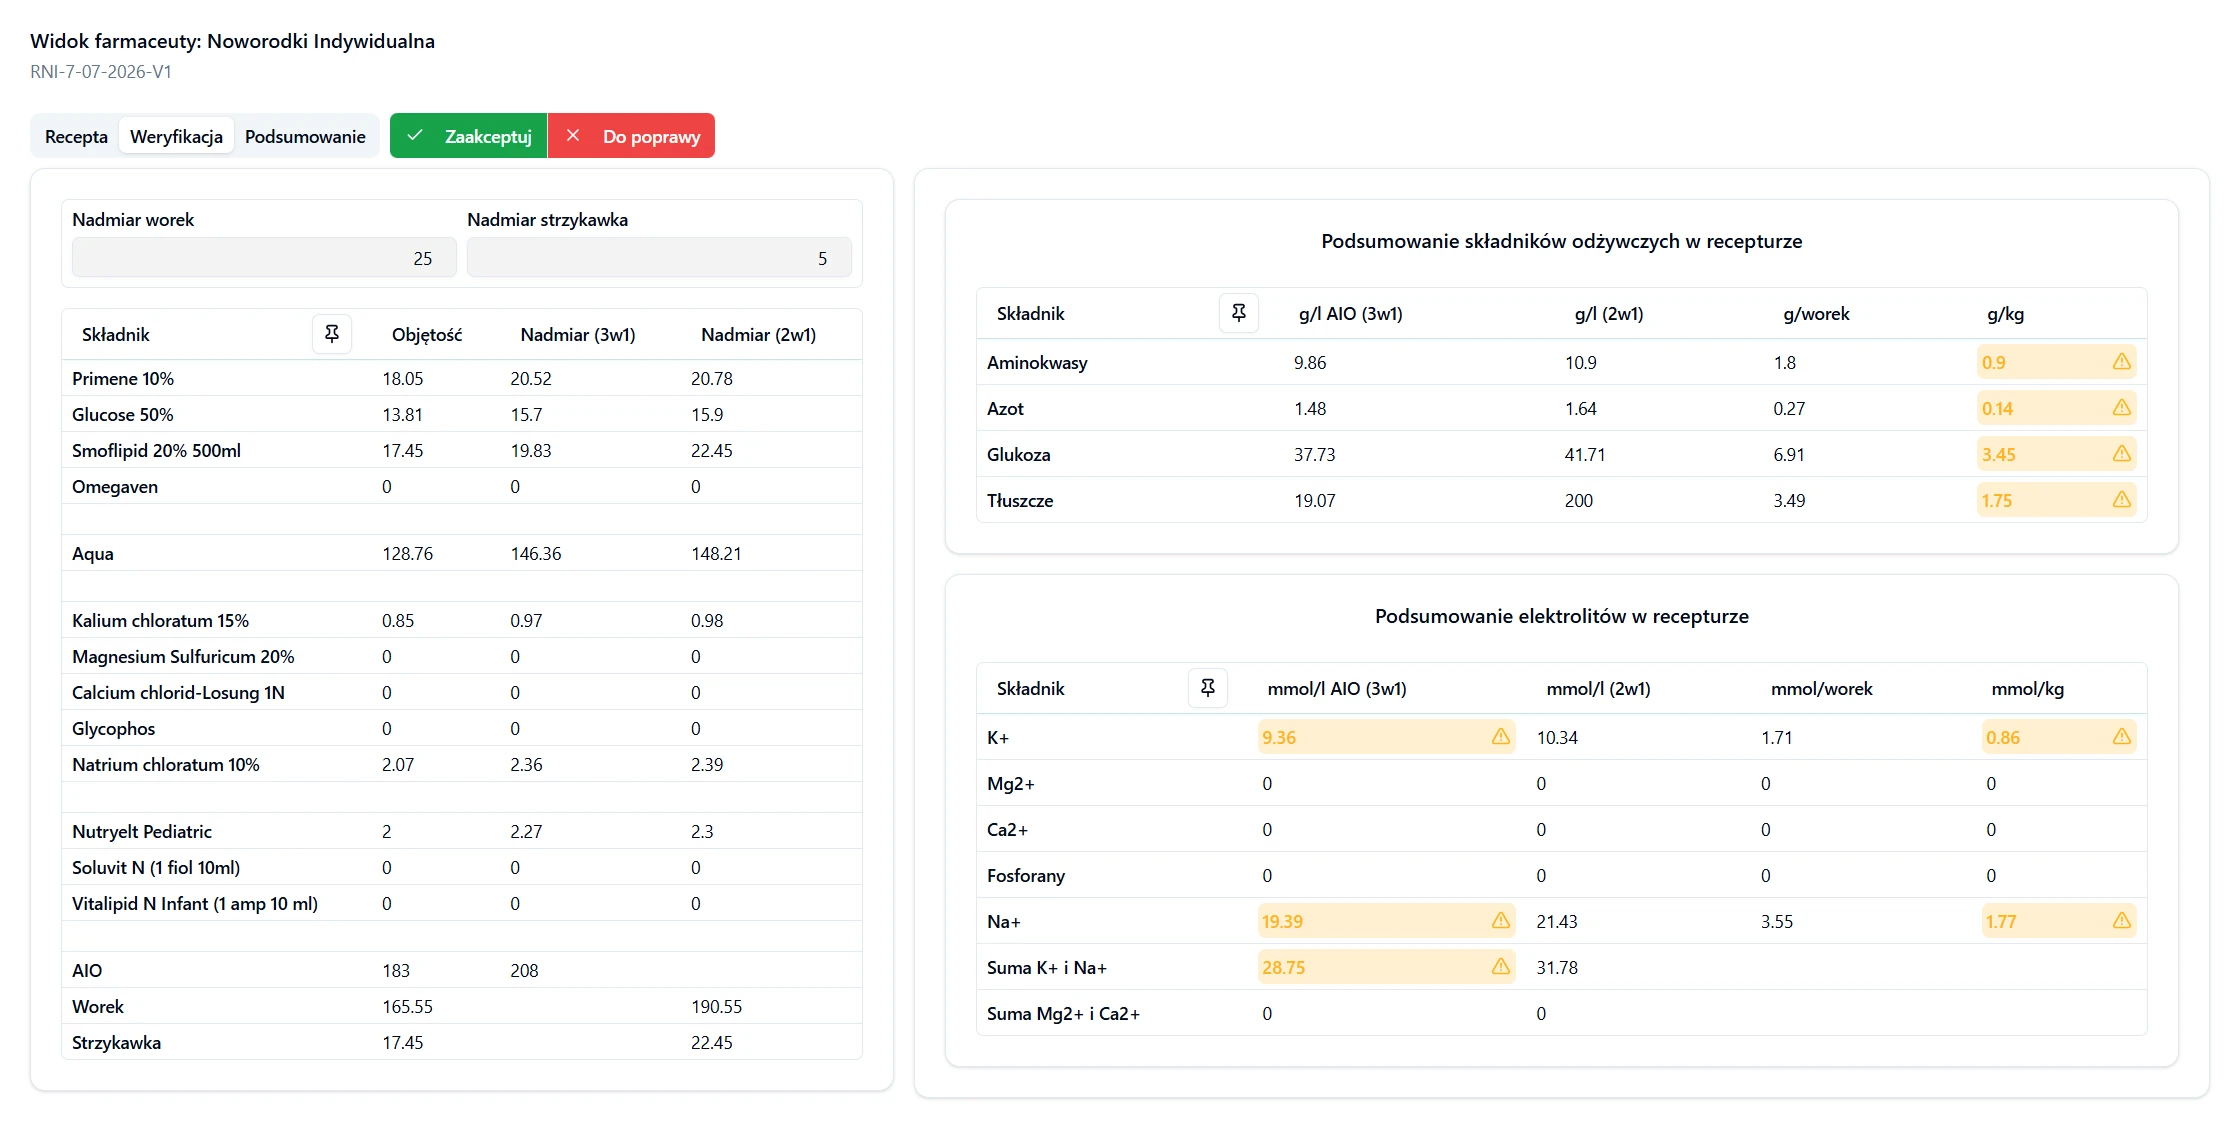
Task: Click warning icon on Suma K+ i Na+ 28.75
Action: coord(1500,967)
